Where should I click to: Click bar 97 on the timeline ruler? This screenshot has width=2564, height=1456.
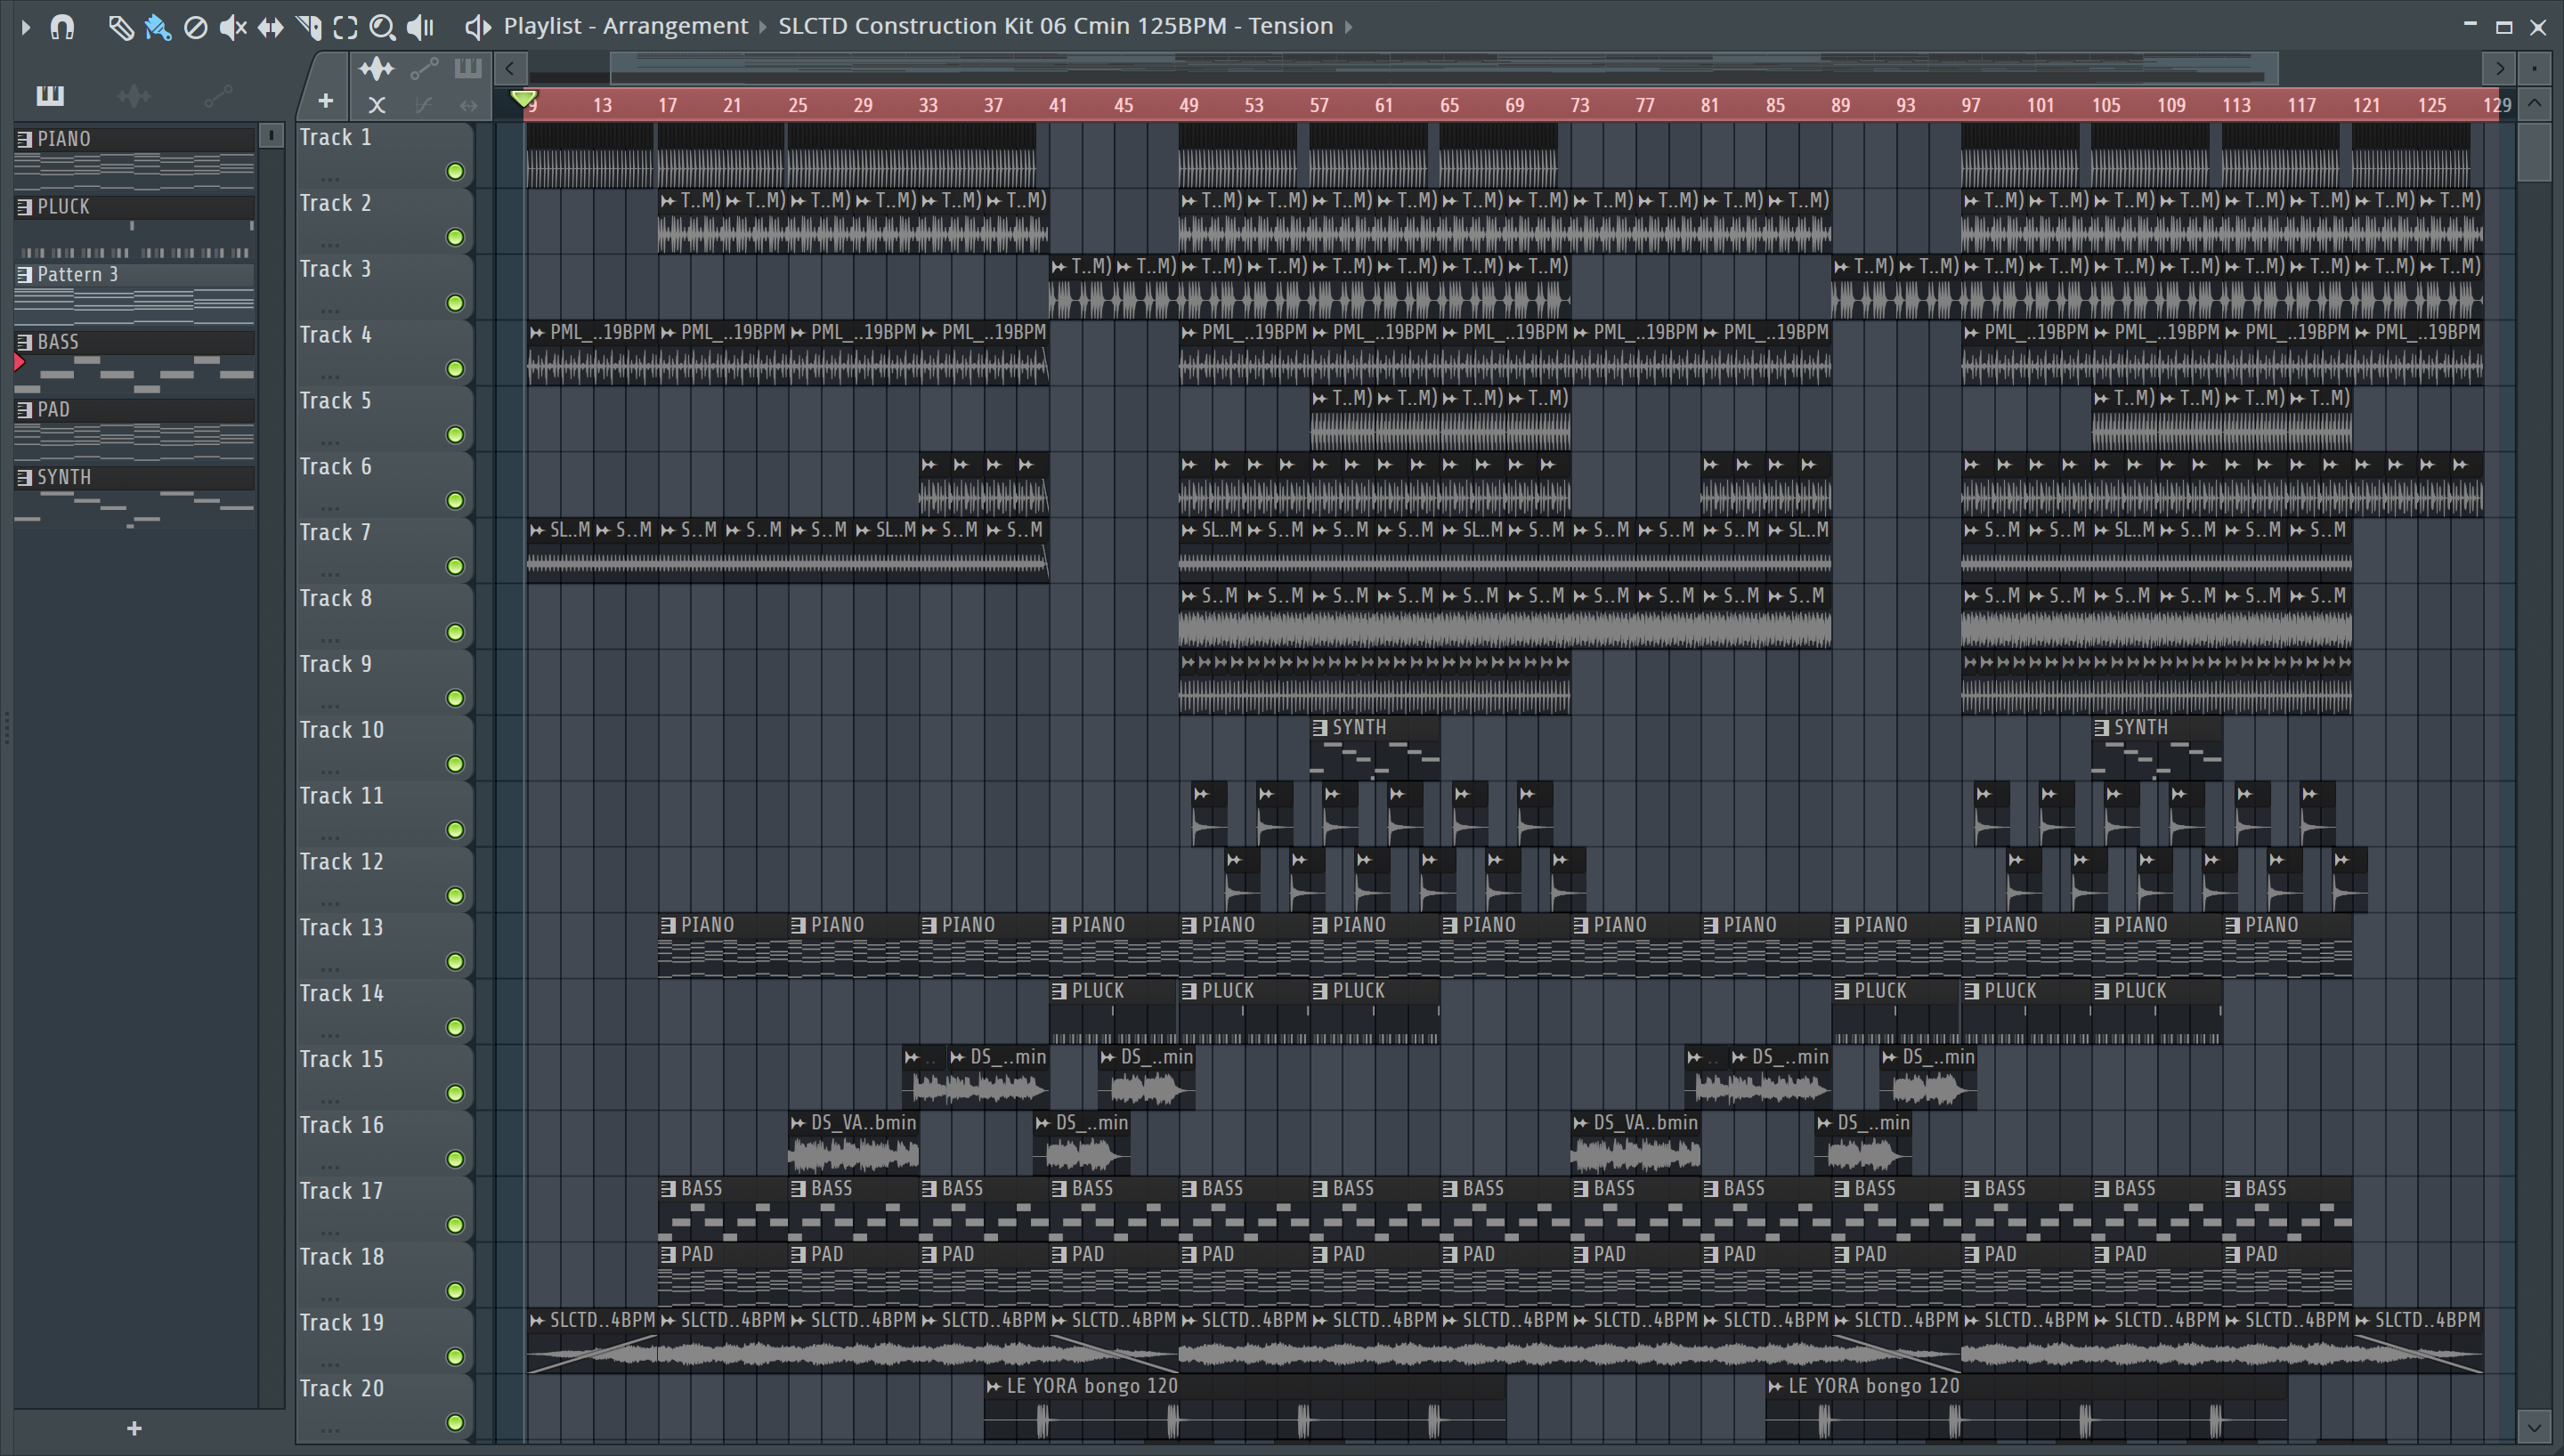pos(1970,105)
